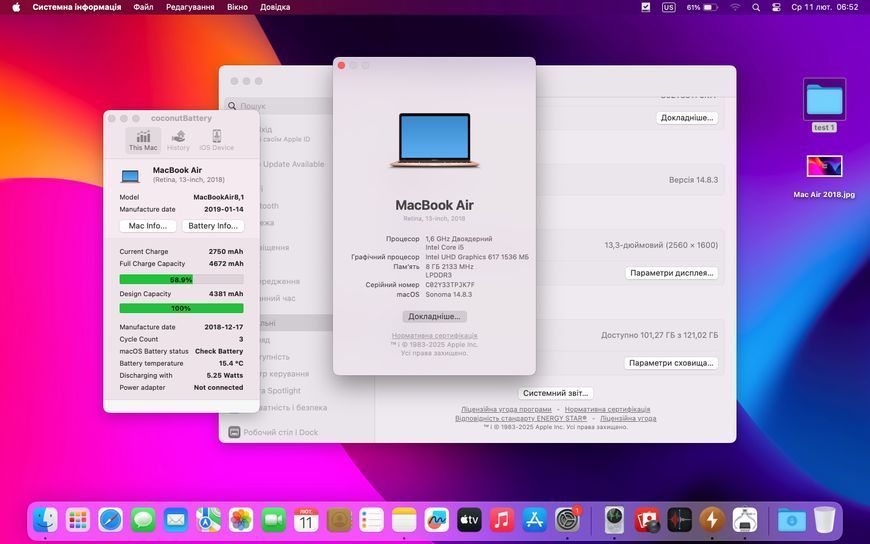Viewport: 870px width, 544px height.
Task: Open Ліцензійна угода програми link
Action: tap(506, 409)
